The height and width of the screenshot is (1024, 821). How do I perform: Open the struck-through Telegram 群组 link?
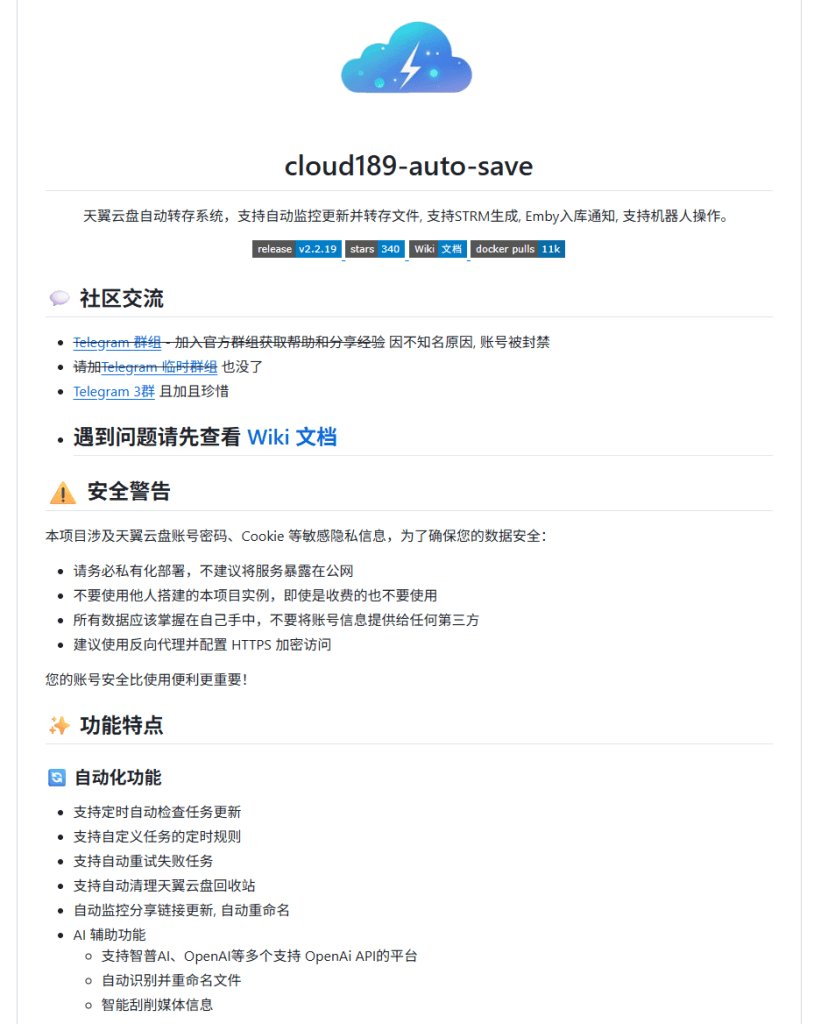[x=117, y=342]
